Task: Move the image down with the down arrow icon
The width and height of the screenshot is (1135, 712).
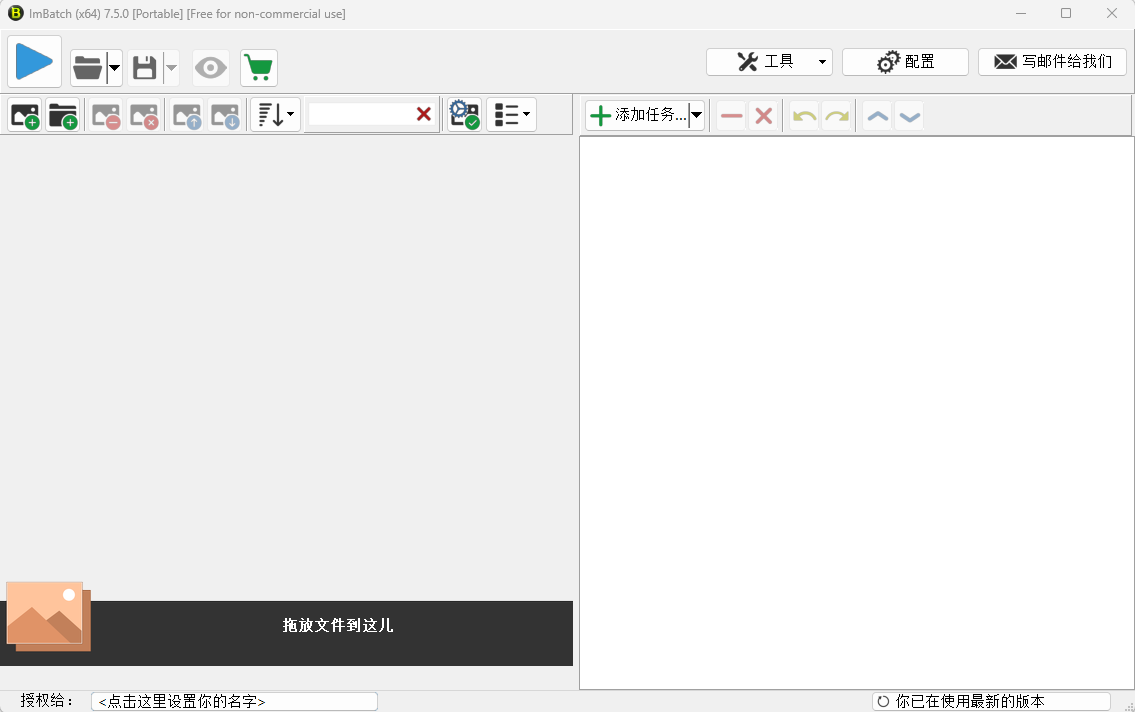Action: click(x=225, y=115)
